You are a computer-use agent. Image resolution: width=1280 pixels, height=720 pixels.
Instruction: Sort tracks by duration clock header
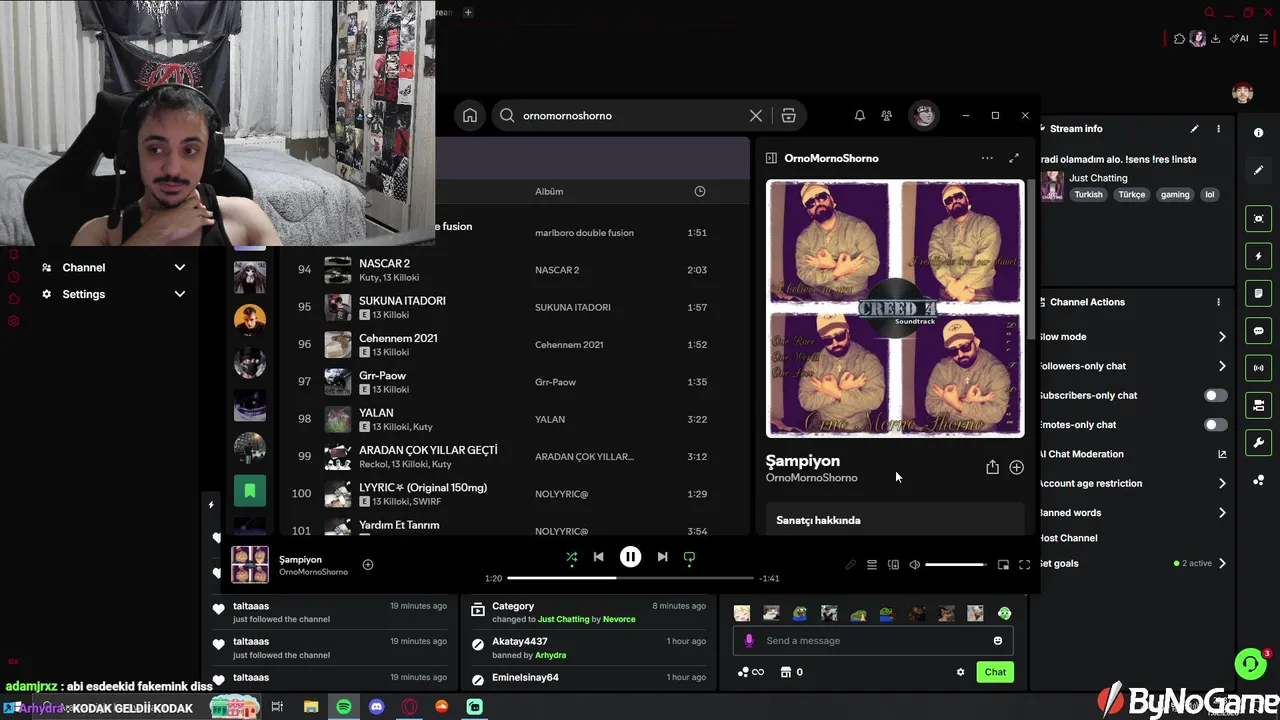pyautogui.click(x=700, y=191)
